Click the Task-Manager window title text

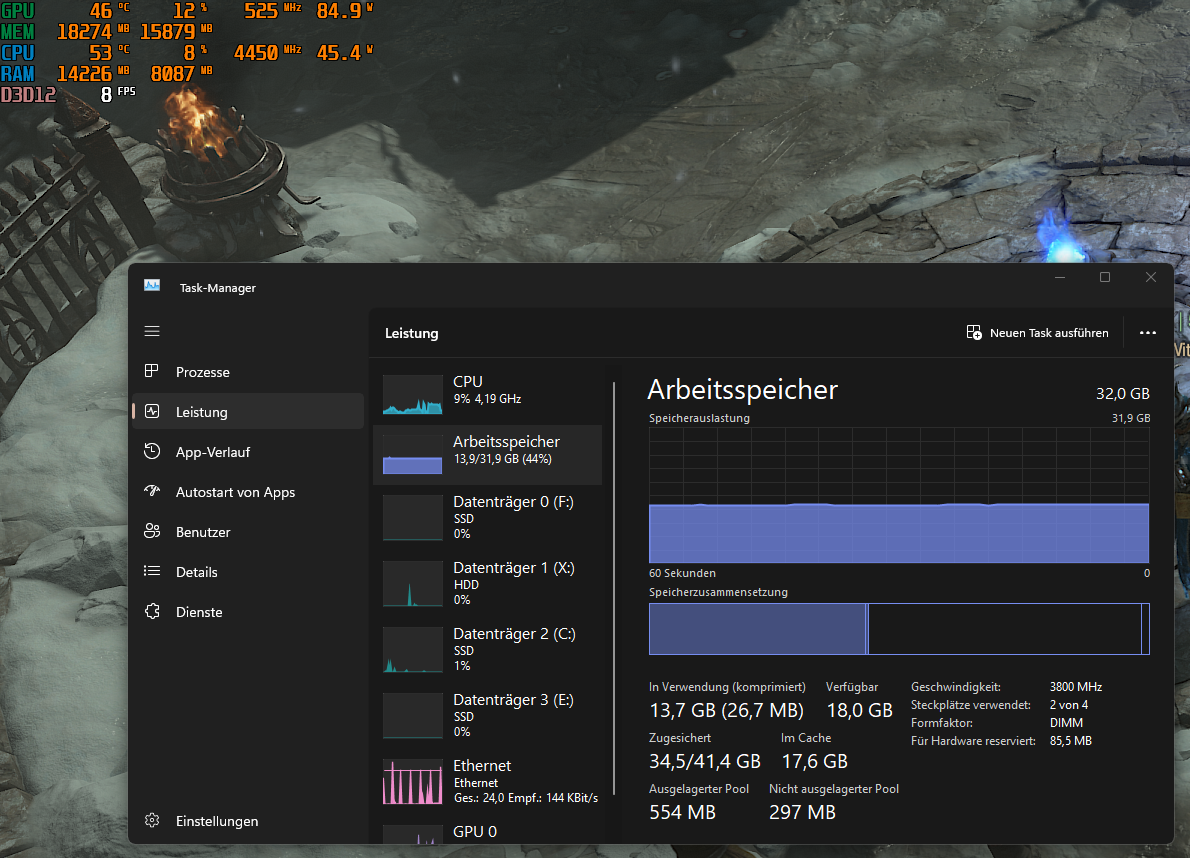[x=218, y=288]
